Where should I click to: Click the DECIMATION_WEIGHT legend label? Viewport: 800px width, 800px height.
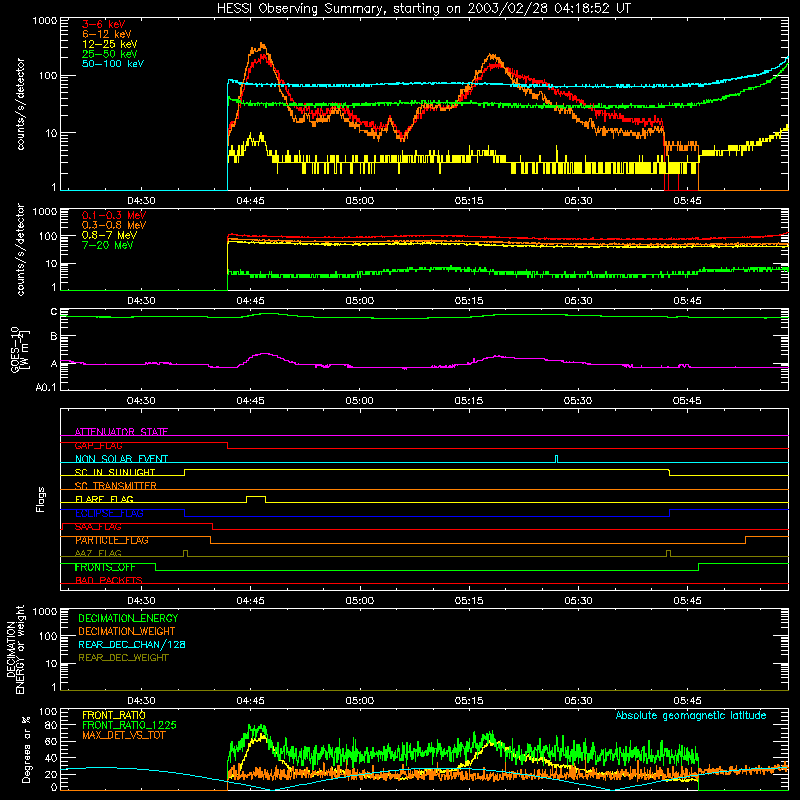tap(127, 631)
